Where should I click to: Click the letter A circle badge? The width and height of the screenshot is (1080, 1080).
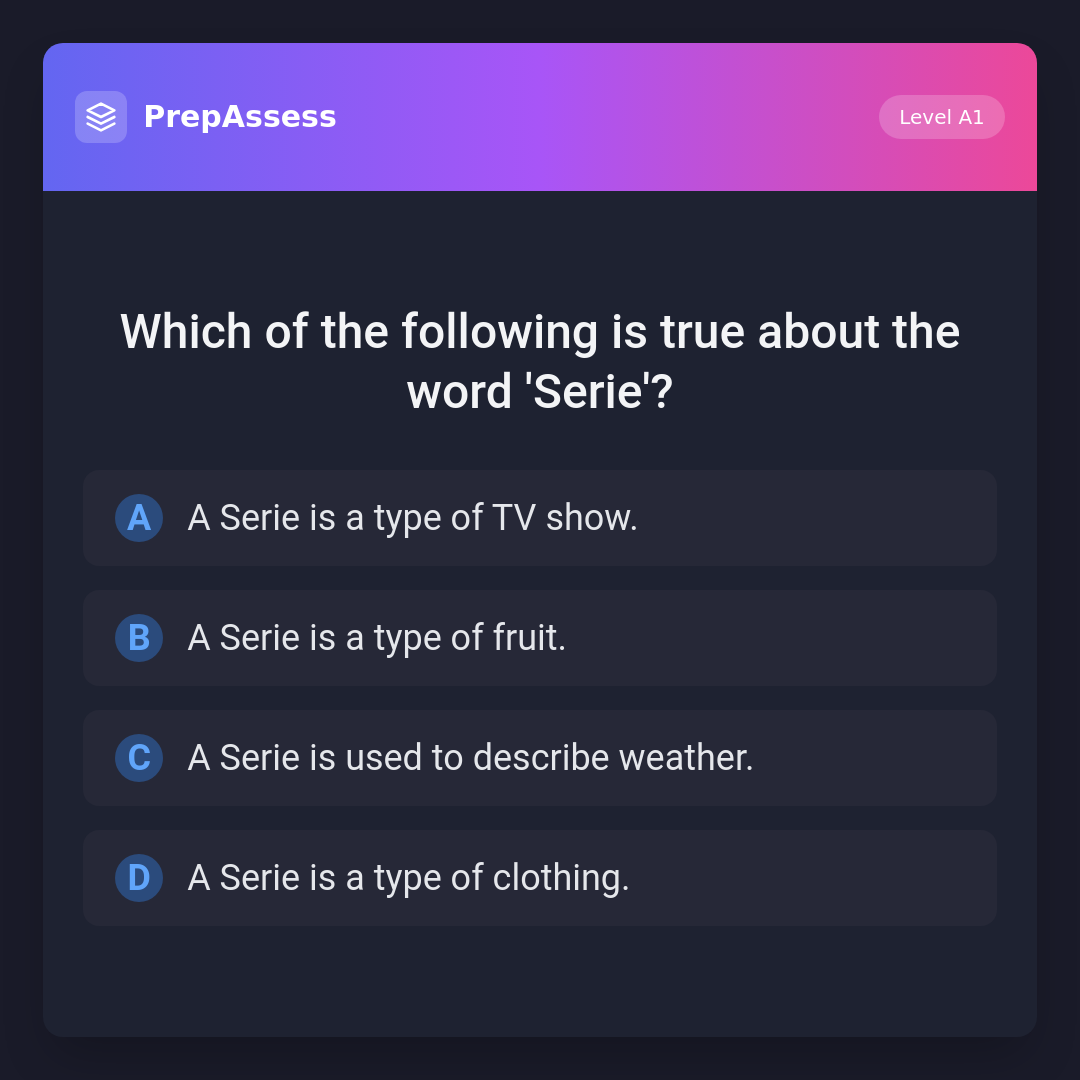(x=139, y=518)
